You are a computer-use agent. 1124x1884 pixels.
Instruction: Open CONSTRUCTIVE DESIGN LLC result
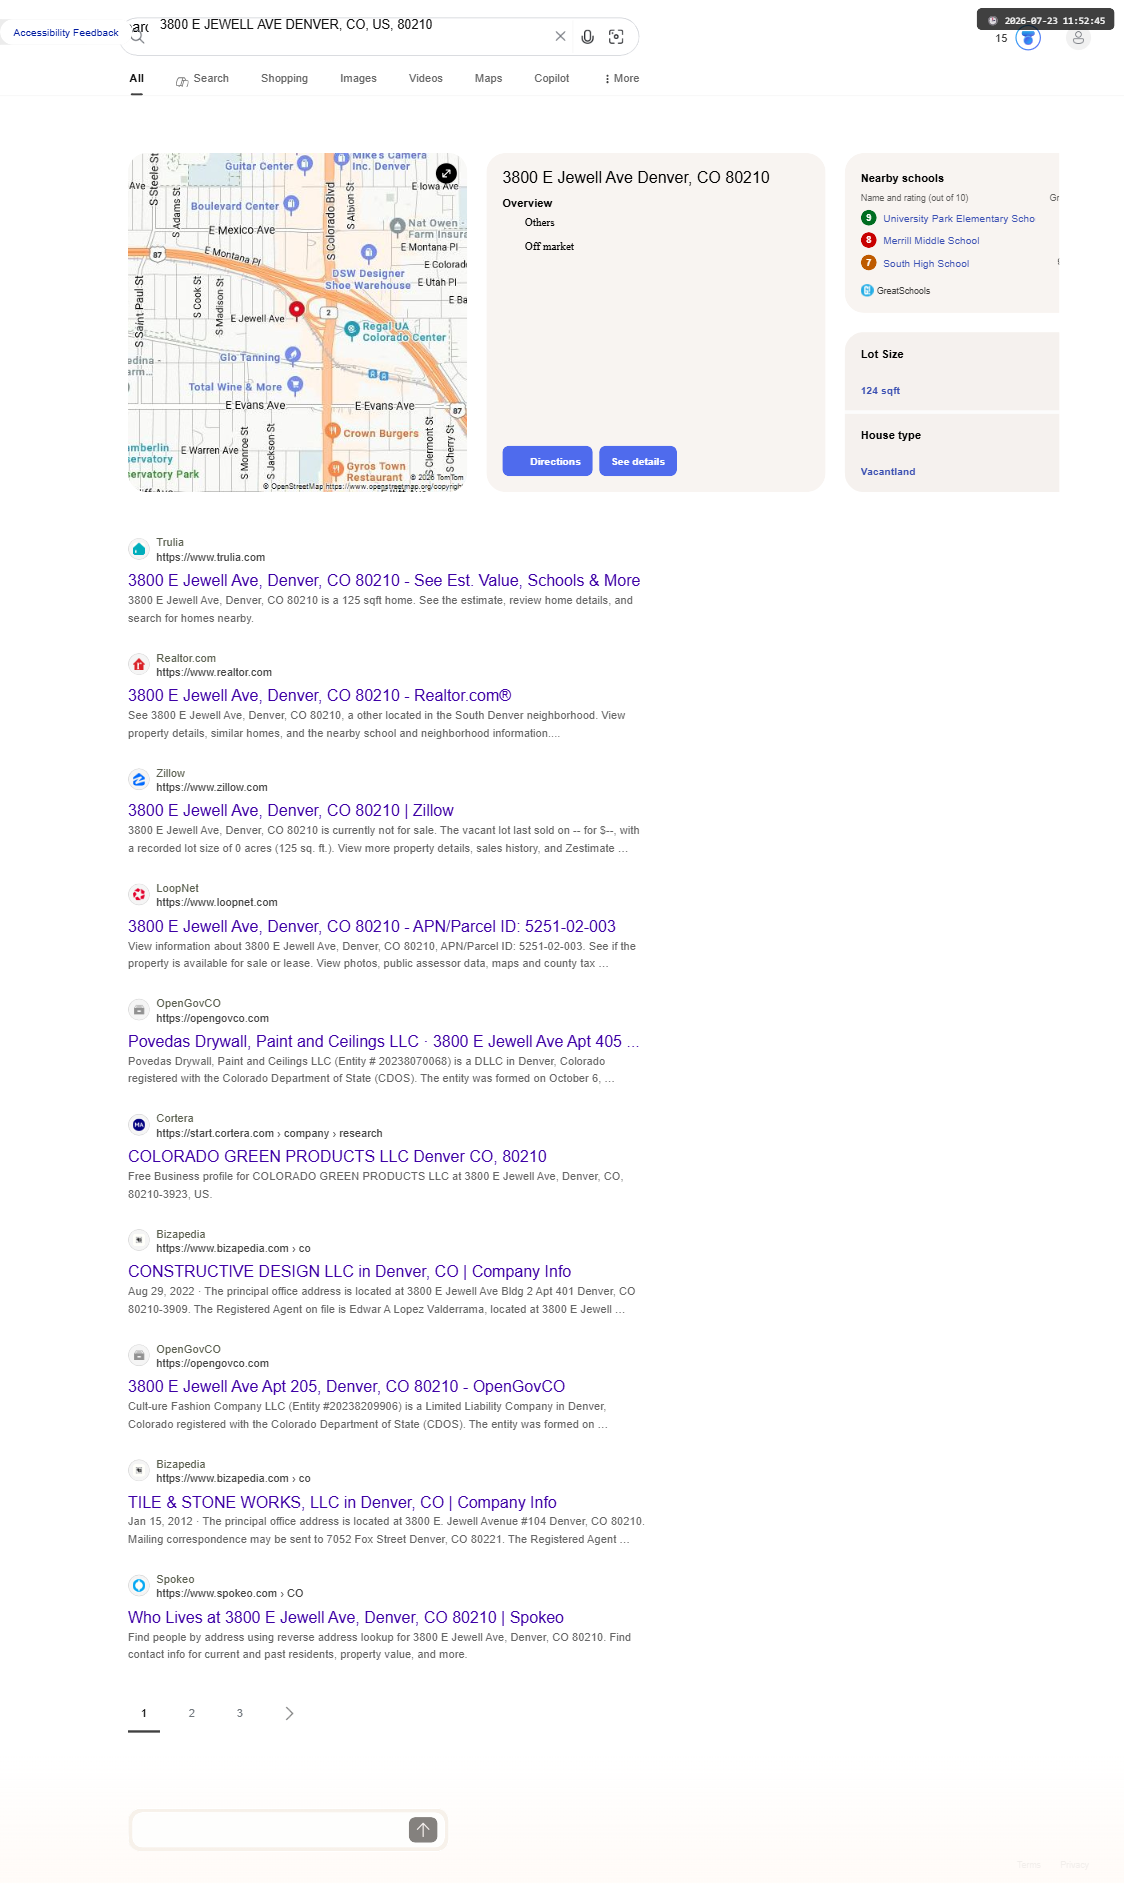click(x=350, y=1272)
